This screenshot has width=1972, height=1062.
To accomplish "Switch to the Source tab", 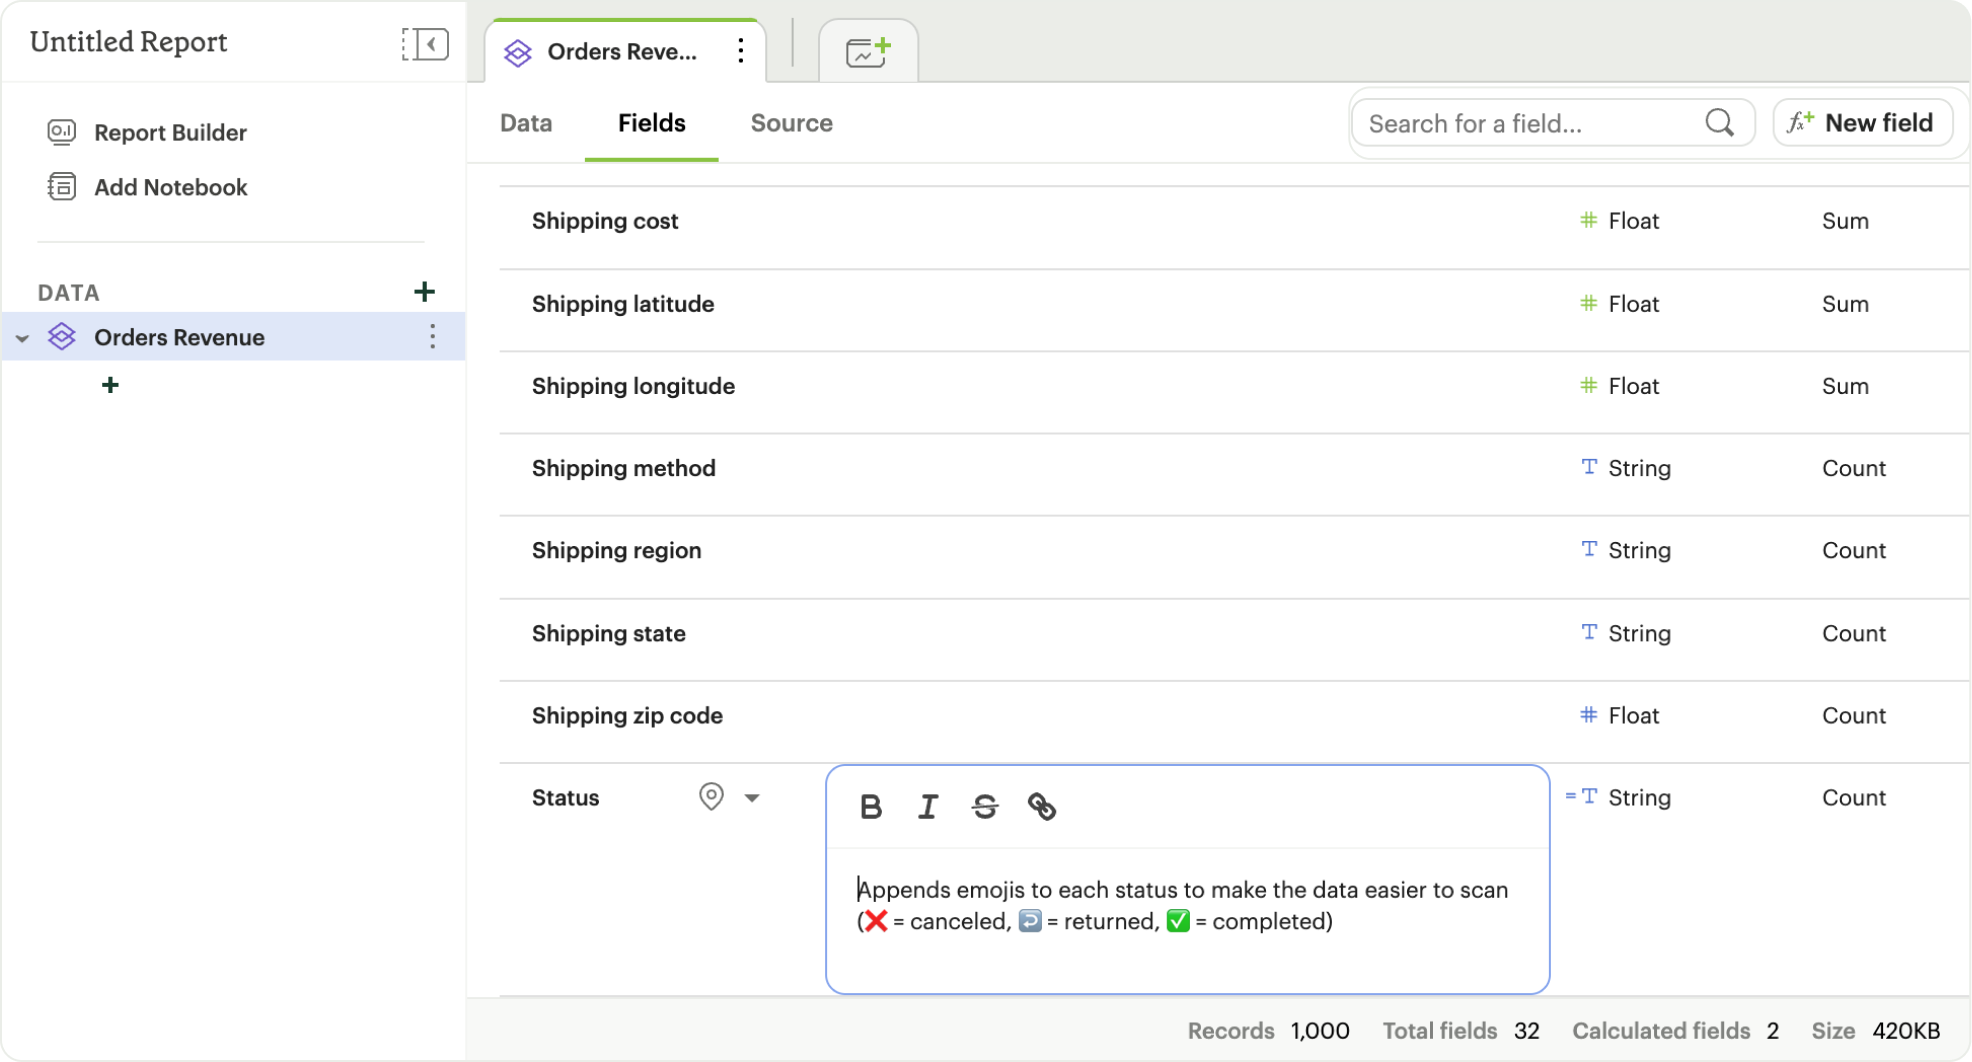I will click(792, 123).
